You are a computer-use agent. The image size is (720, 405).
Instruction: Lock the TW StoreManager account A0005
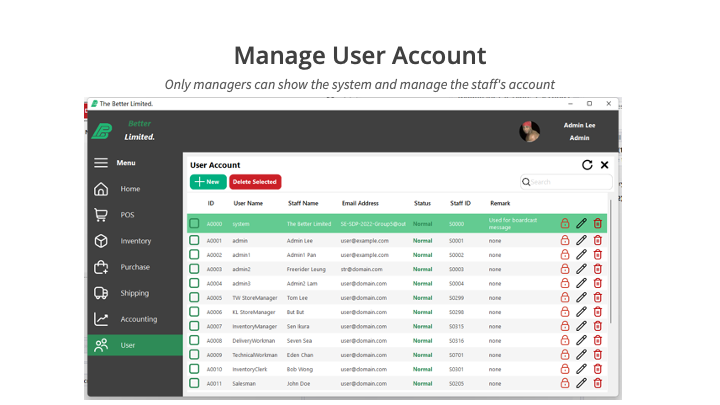coord(565,297)
